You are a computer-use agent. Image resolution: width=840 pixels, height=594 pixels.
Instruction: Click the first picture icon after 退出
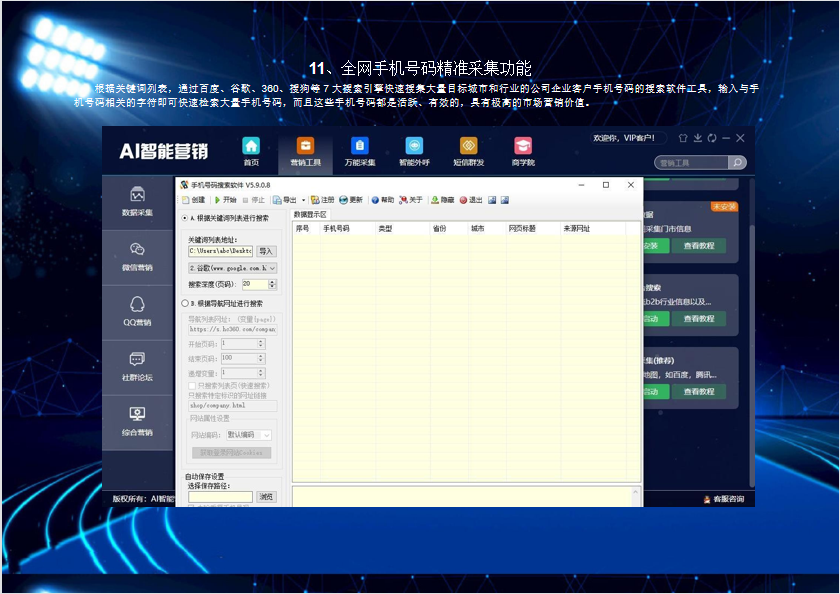(x=492, y=200)
